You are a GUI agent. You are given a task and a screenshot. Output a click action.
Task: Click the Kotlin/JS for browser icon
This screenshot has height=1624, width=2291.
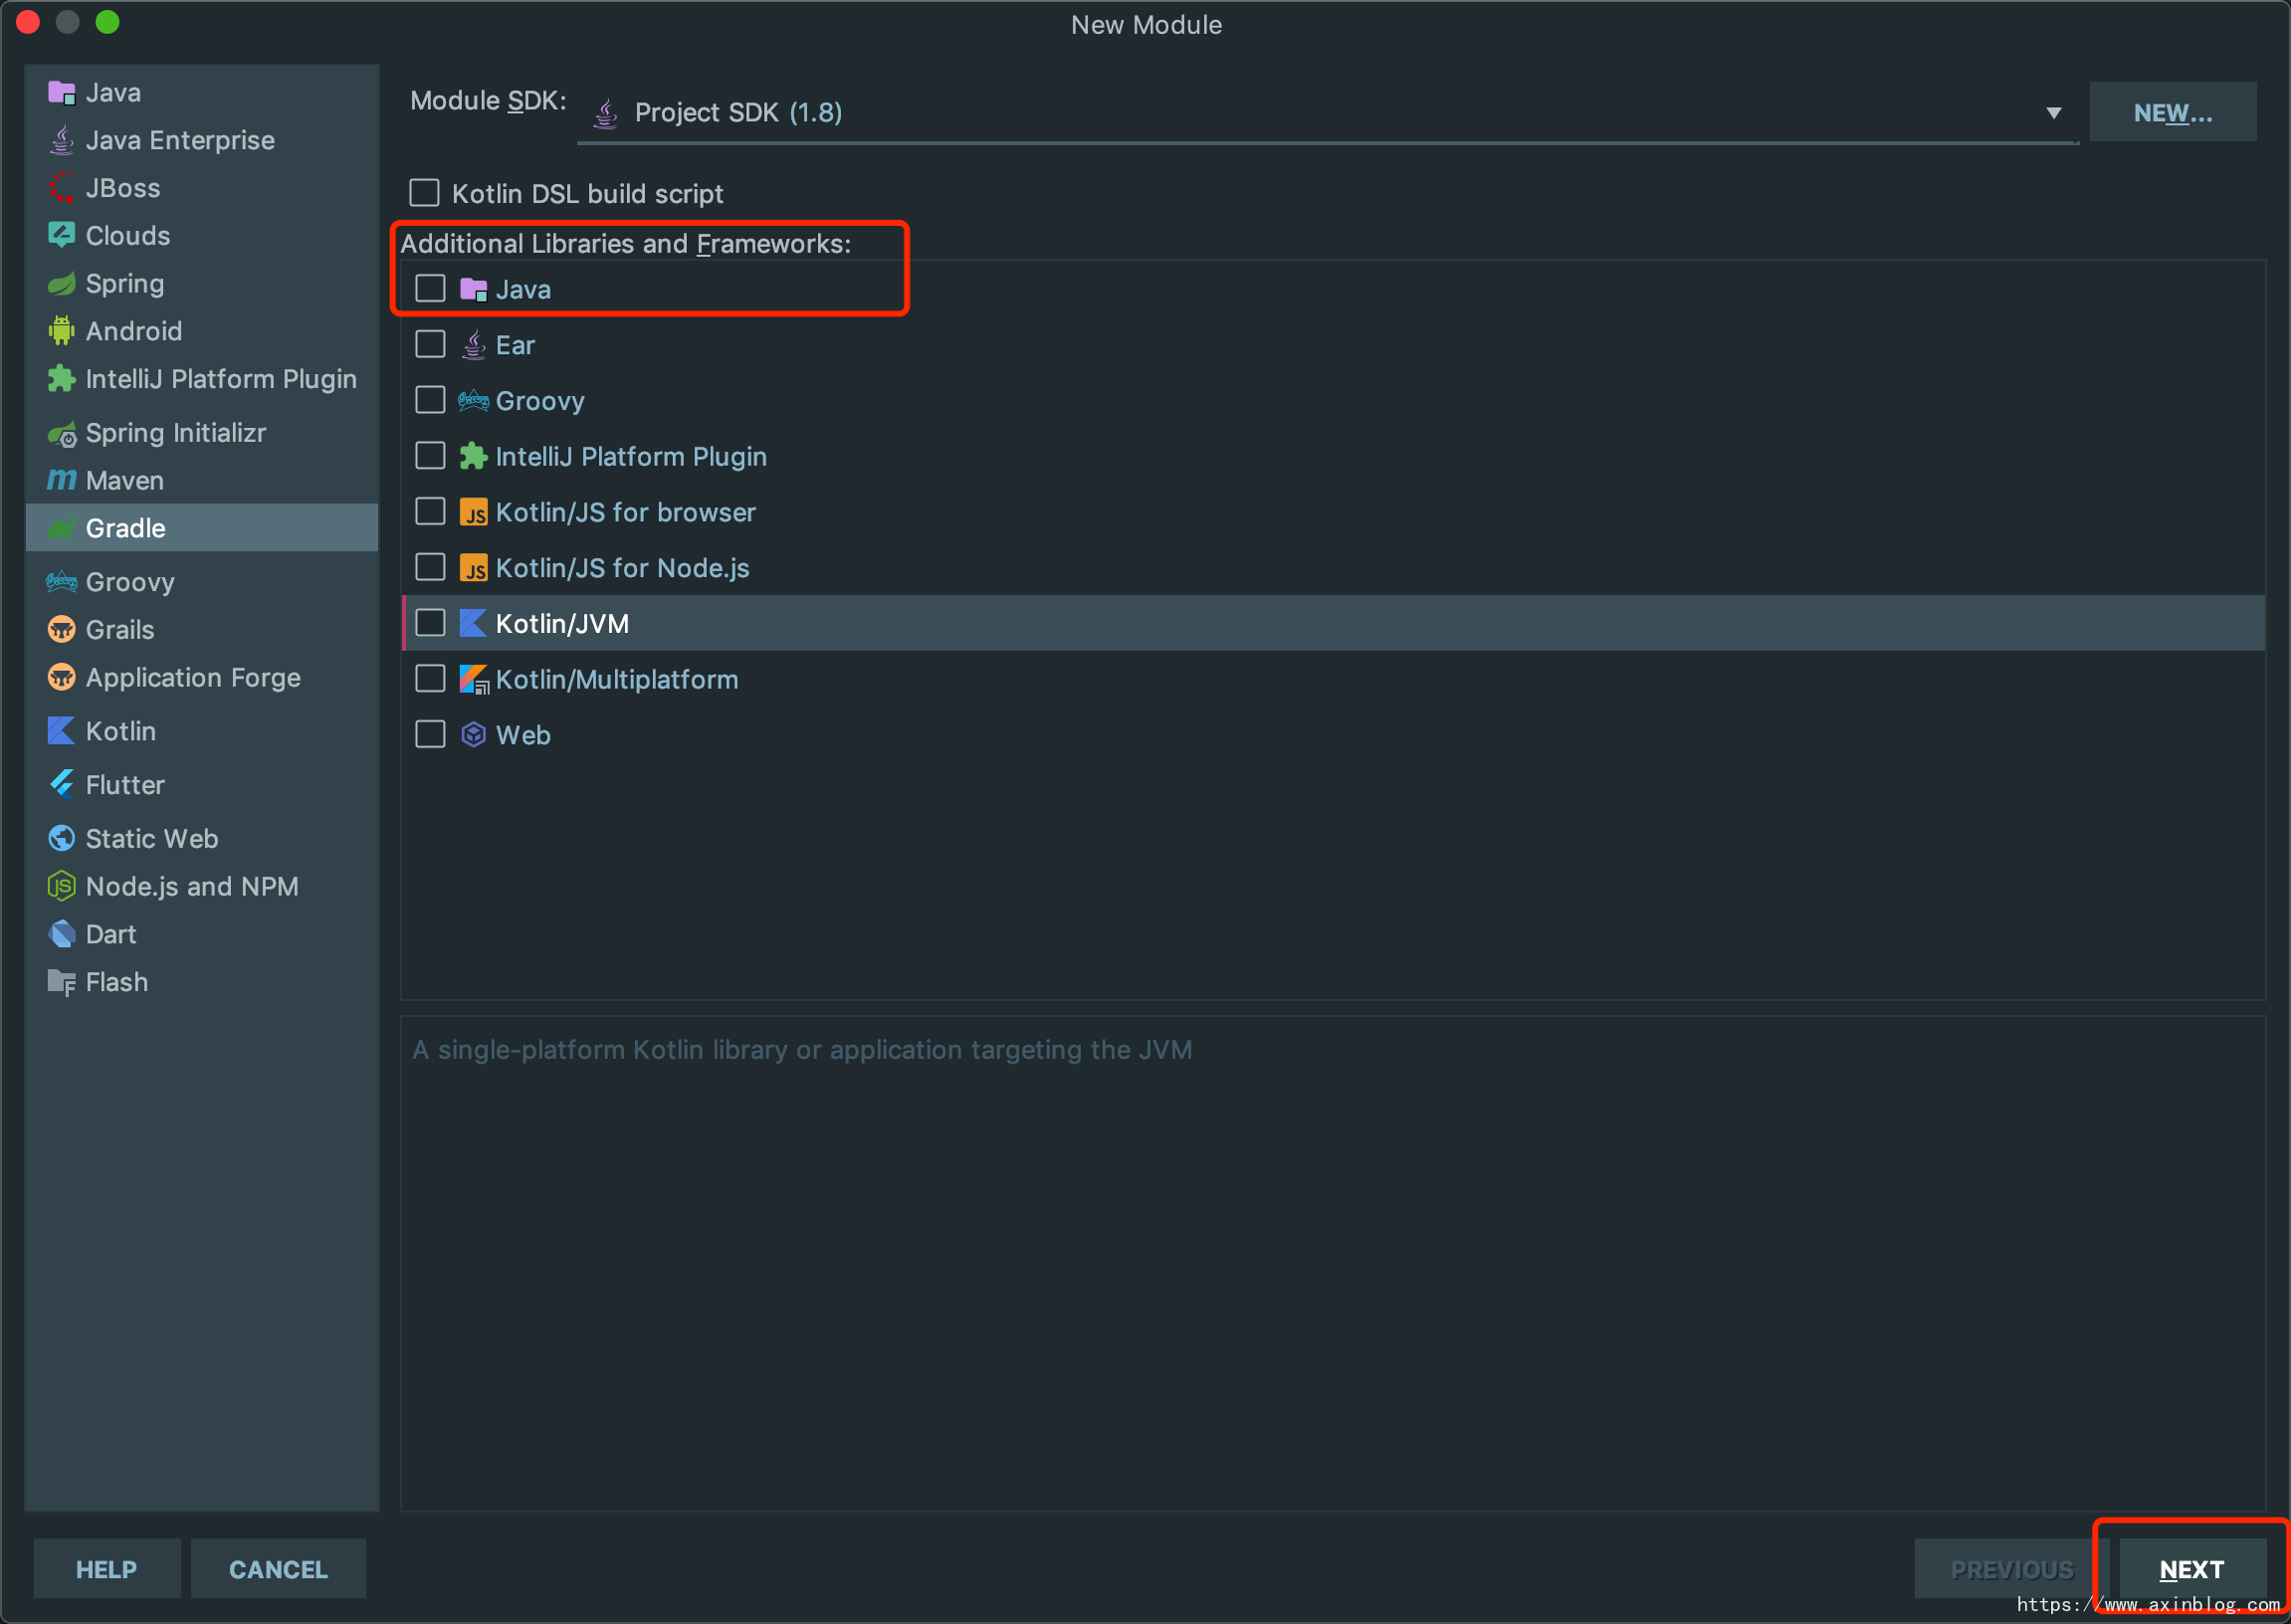[473, 512]
